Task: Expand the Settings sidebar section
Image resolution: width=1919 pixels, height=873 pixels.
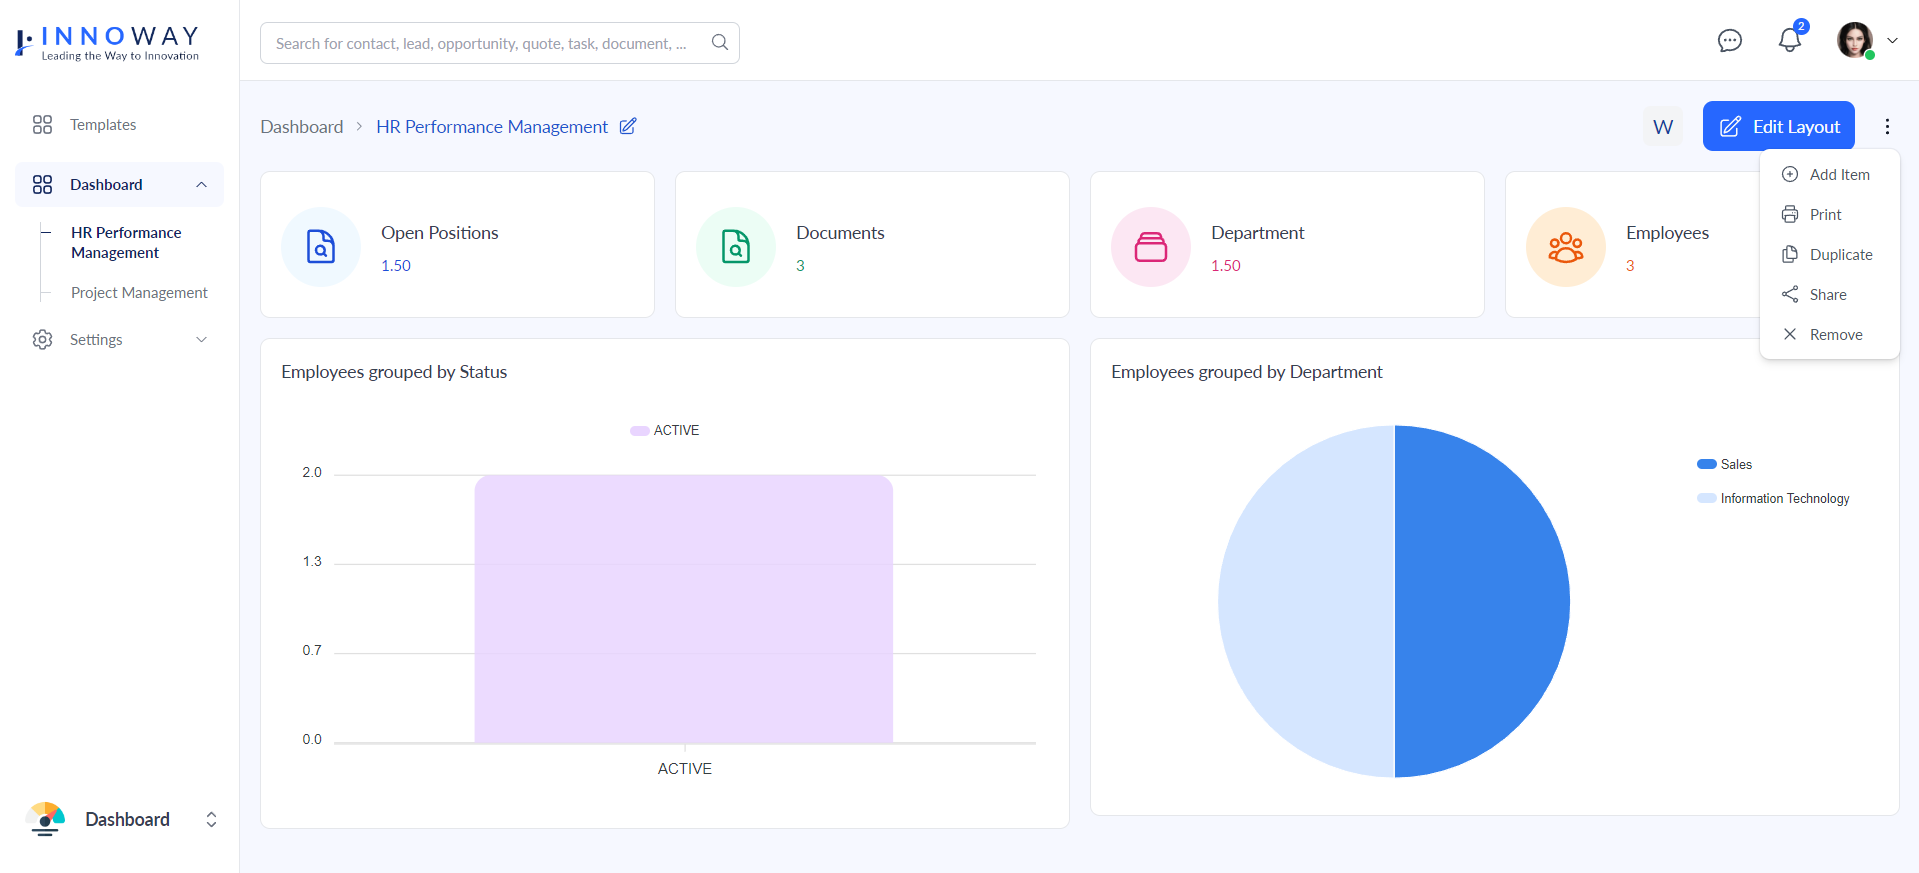Action: coord(201,340)
